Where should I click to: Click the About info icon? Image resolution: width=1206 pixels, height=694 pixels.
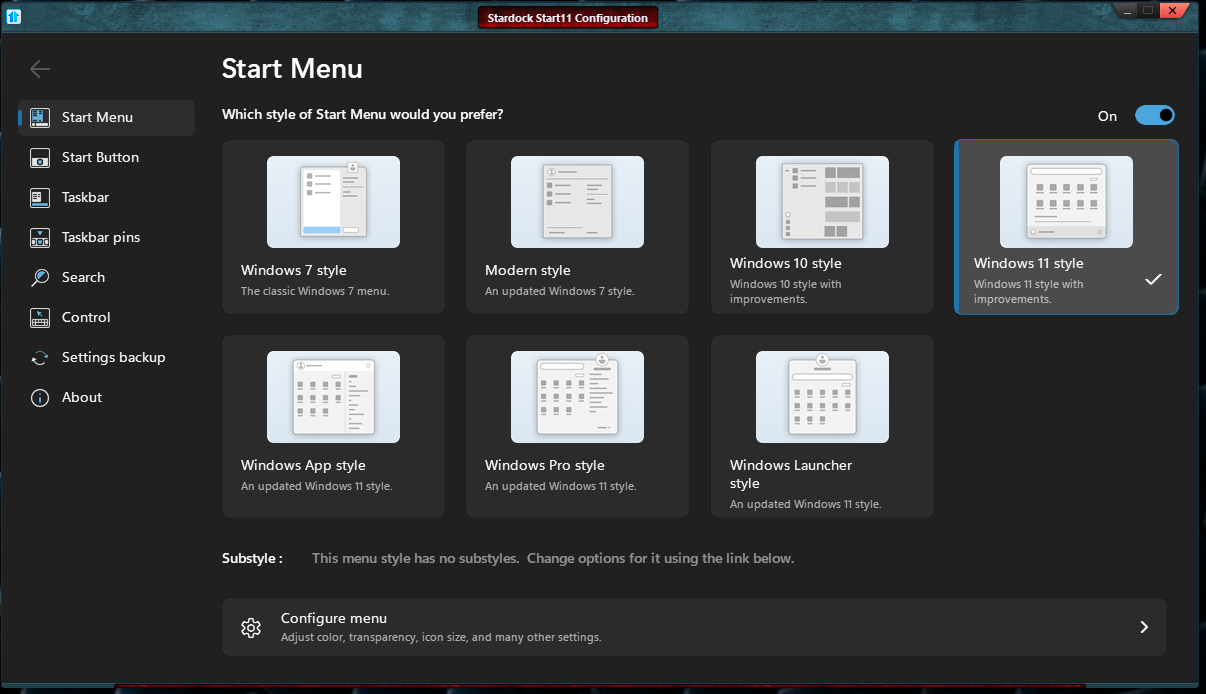tap(40, 398)
